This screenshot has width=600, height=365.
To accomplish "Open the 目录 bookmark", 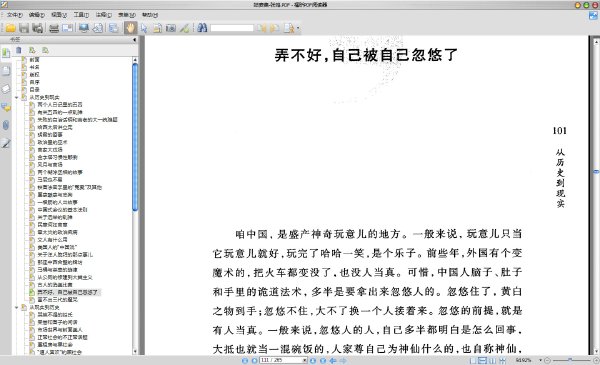I will point(34,90).
